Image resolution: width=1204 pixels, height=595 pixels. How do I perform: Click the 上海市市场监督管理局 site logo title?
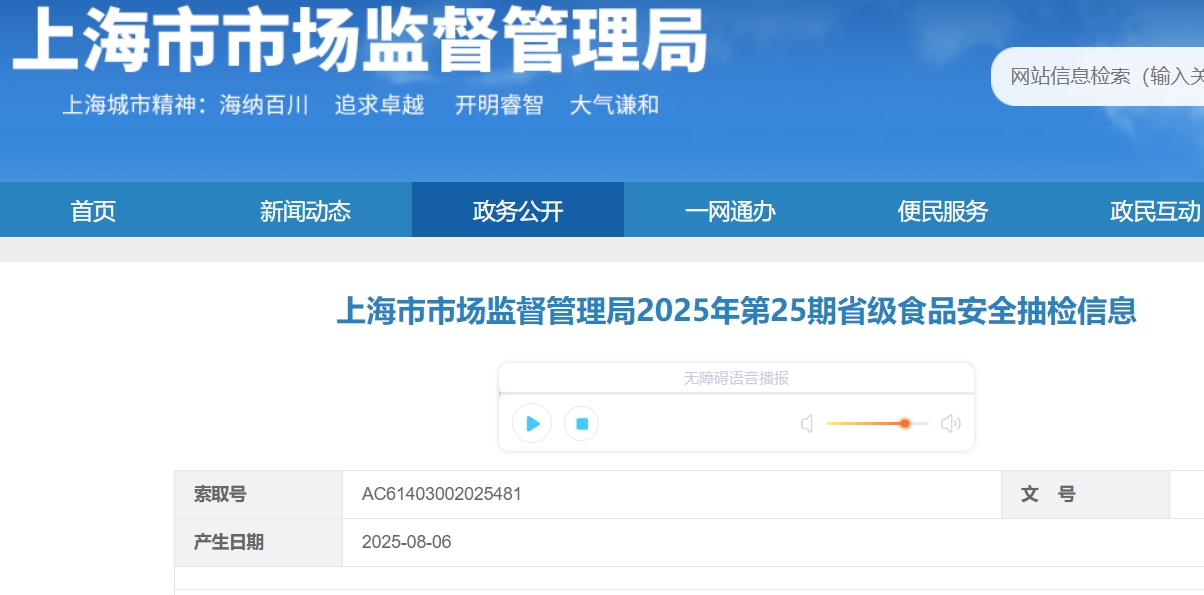tap(360, 42)
